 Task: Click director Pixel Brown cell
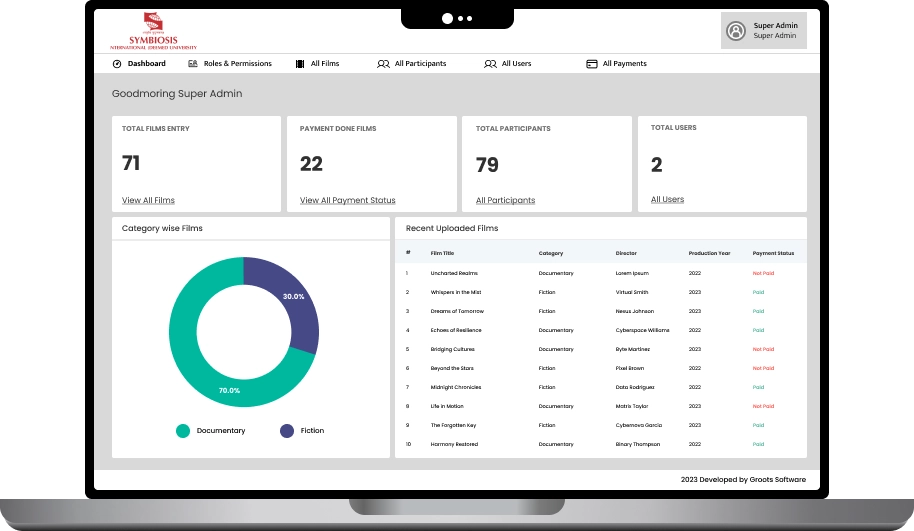630,368
